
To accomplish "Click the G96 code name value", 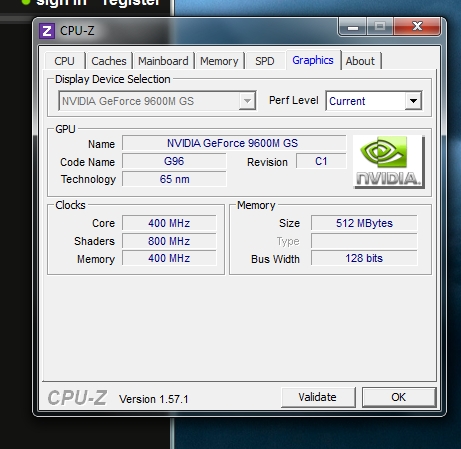I will (174, 161).
